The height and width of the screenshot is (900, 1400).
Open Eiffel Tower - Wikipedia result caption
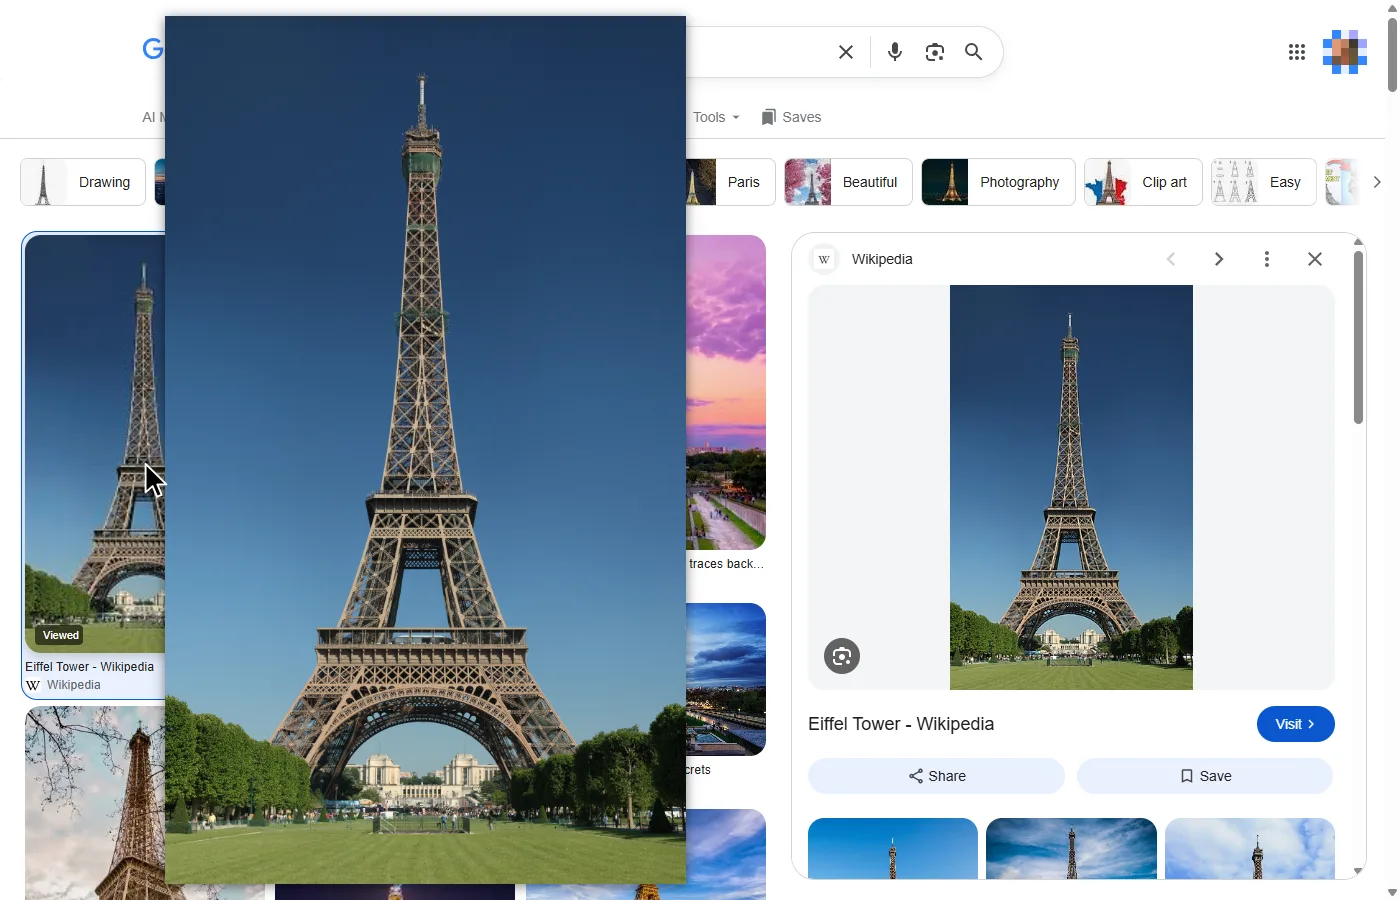tap(90, 667)
